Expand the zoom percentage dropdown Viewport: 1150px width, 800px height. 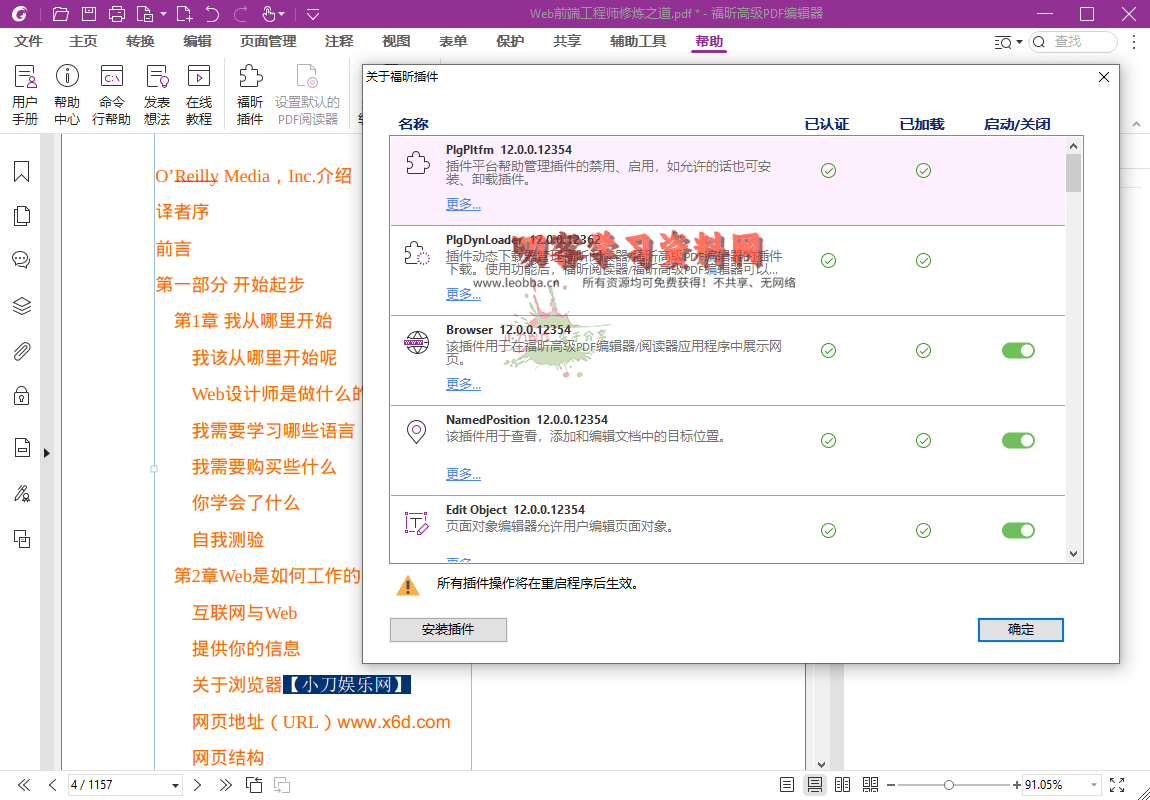tap(1093, 785)
